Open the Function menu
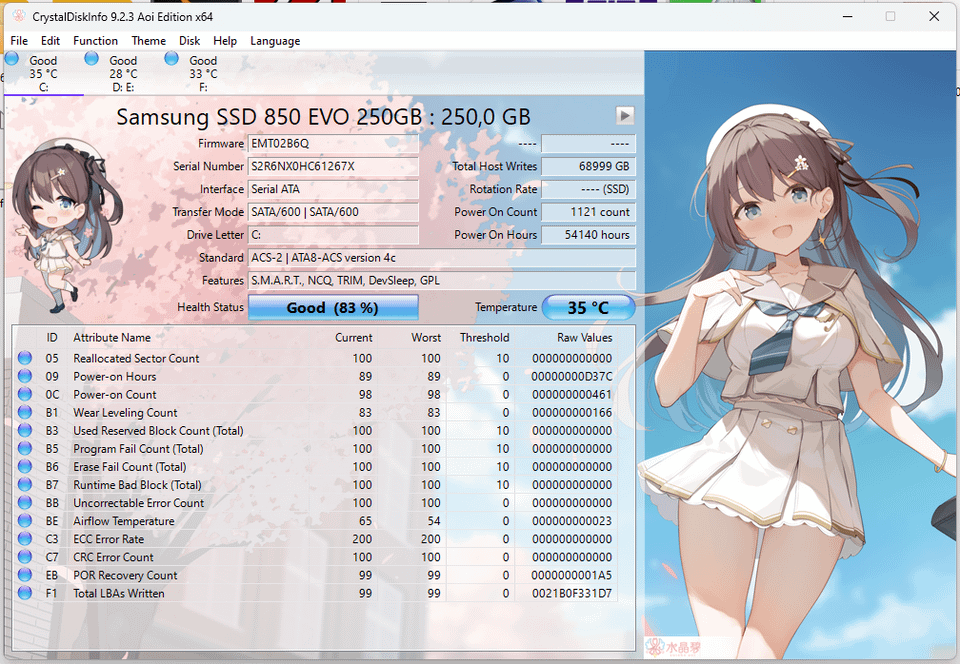Image resolution: width=960 pixels, height=664 pixels. tap(96, 41)
